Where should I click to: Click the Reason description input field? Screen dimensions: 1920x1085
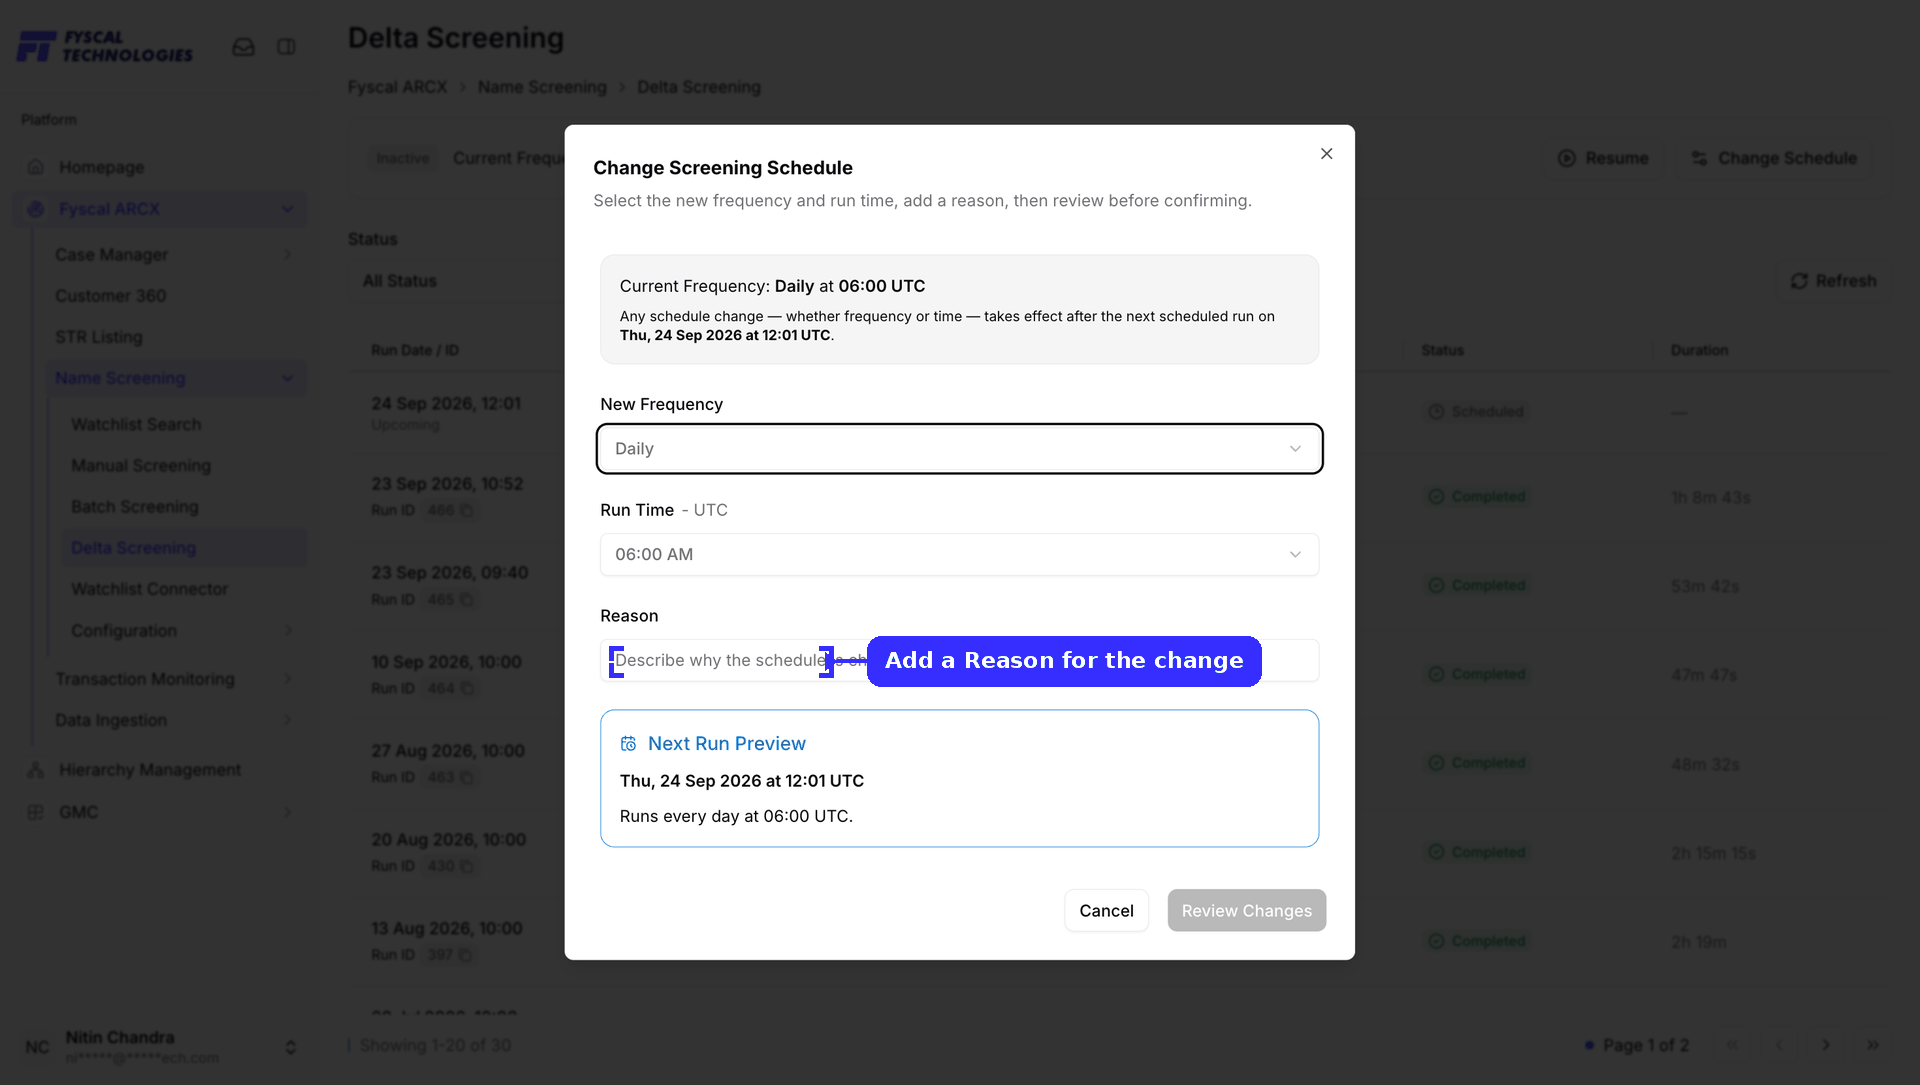point(959,660)
